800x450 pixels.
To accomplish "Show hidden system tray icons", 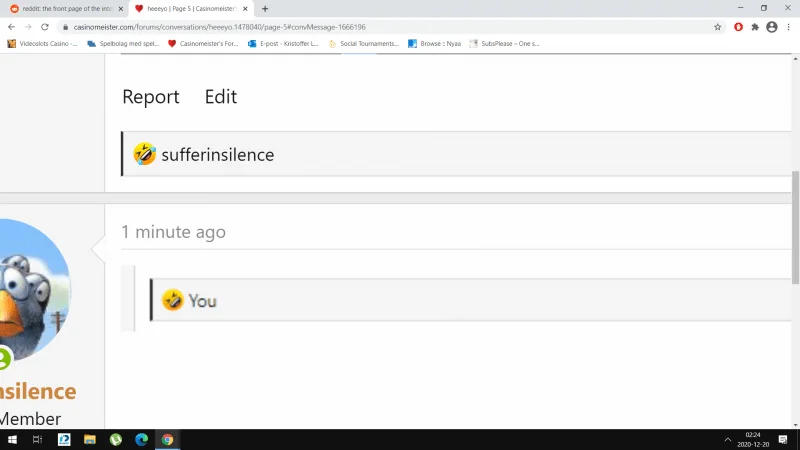I will pos(728,439).
